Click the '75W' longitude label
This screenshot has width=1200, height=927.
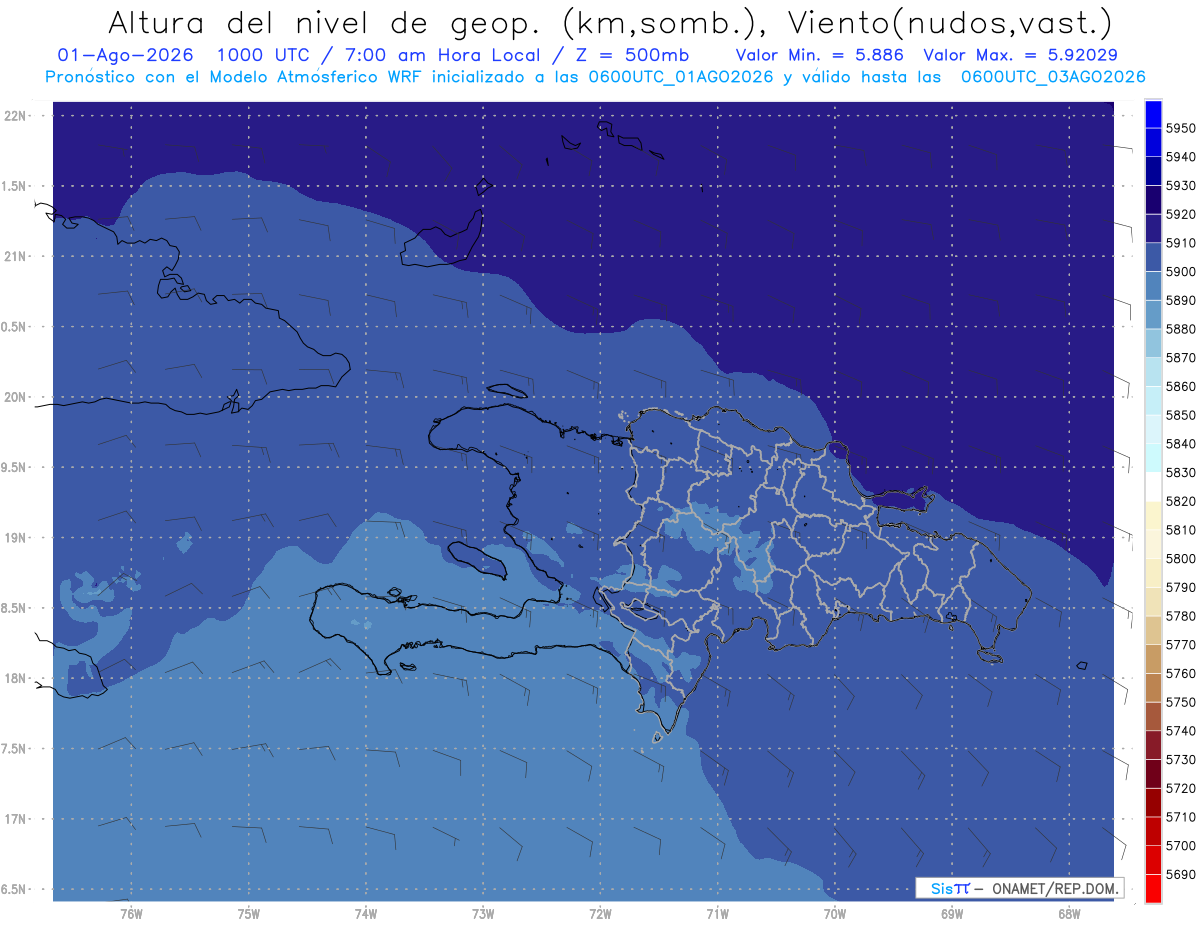point(249,912)
